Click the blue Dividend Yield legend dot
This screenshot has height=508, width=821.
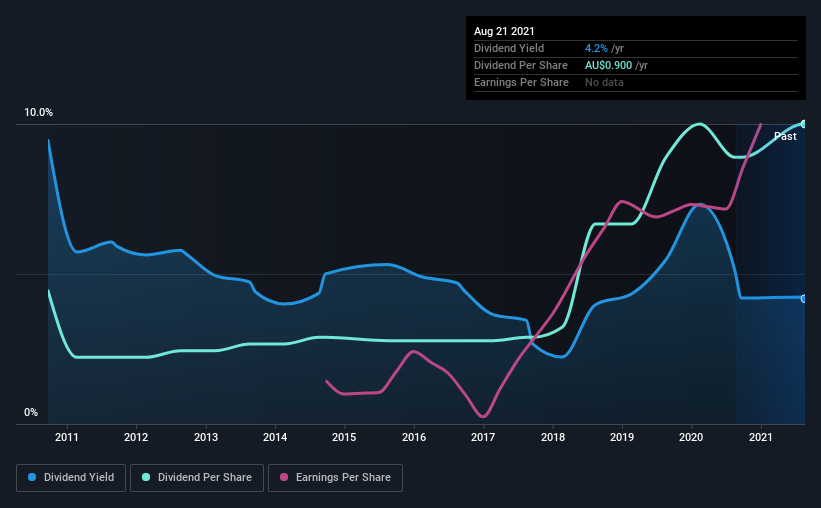pyautogui.click(x=32, y=477)
